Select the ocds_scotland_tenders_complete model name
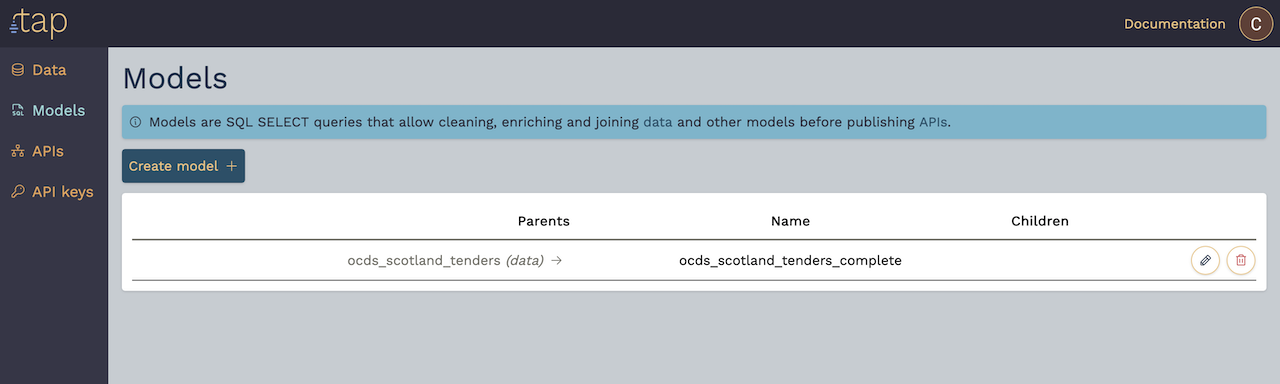This screenshot has width=1280, height=384. point(790,260)
